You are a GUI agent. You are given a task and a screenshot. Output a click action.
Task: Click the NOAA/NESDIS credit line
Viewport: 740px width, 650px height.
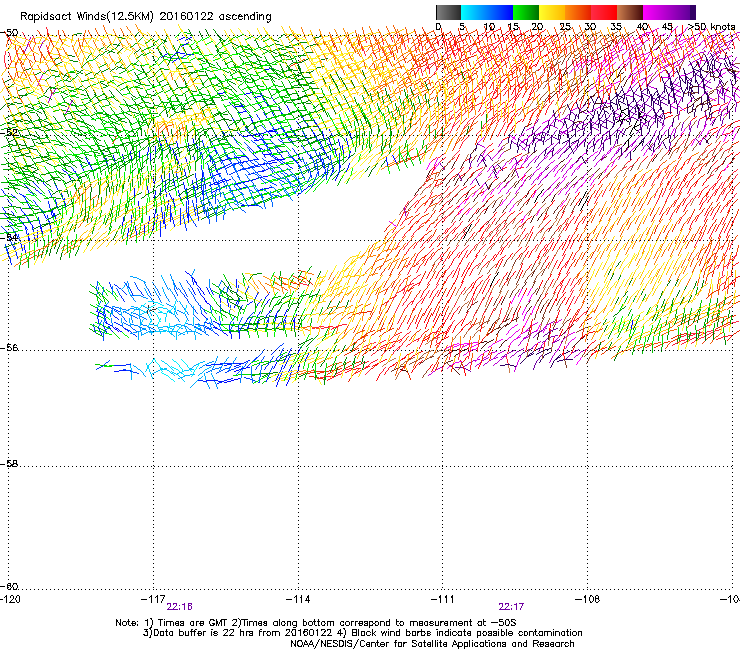coord(432,644)
